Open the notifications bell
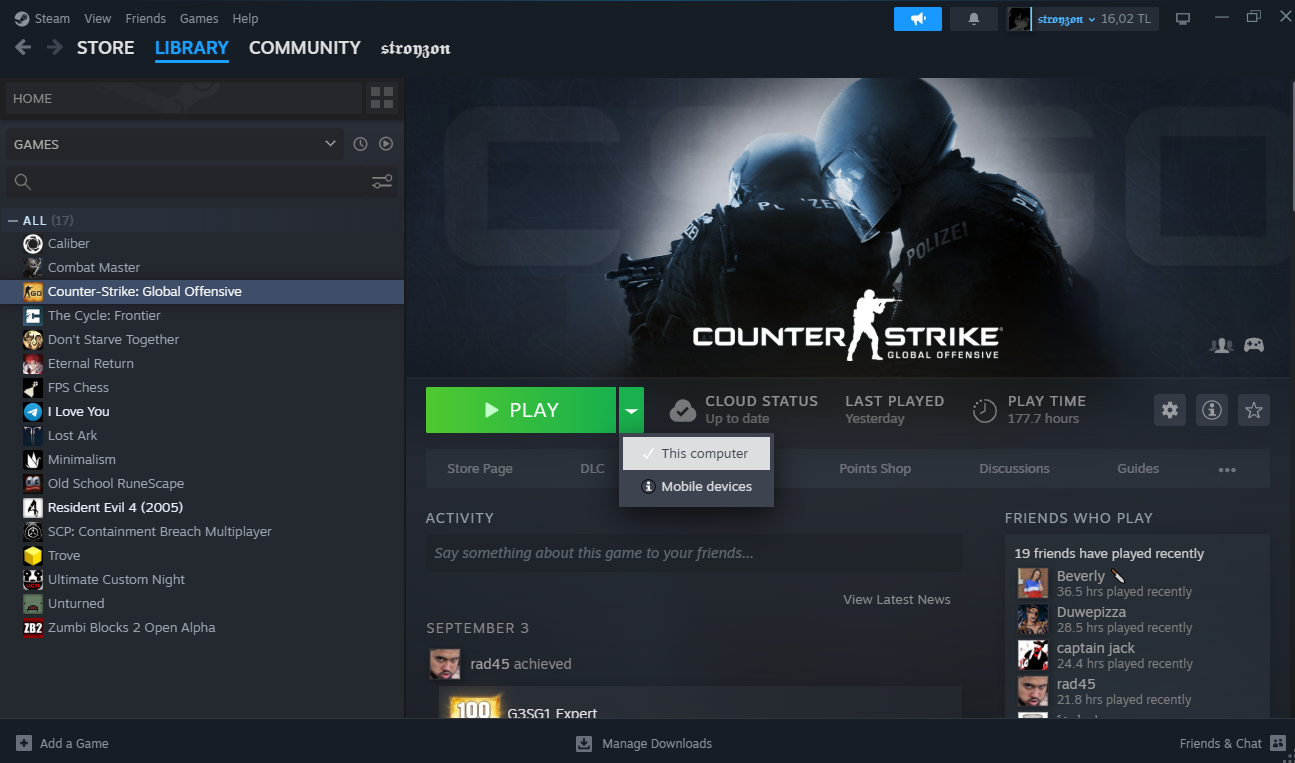The image size is (1295, 763). pos(974,19)
